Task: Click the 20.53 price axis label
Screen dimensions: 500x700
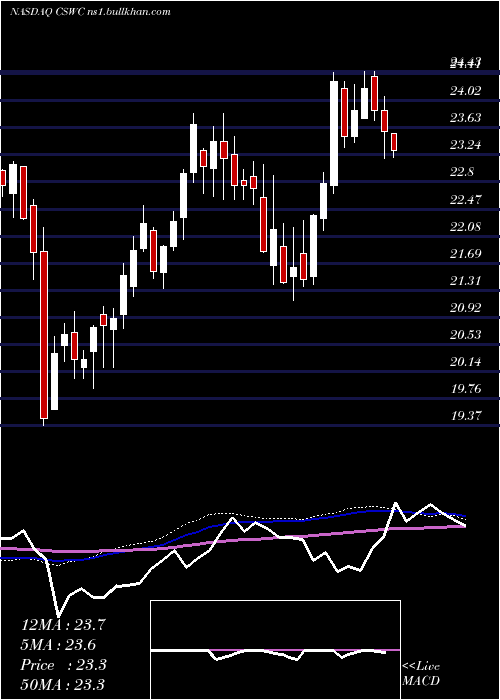Action: (466, 335)
